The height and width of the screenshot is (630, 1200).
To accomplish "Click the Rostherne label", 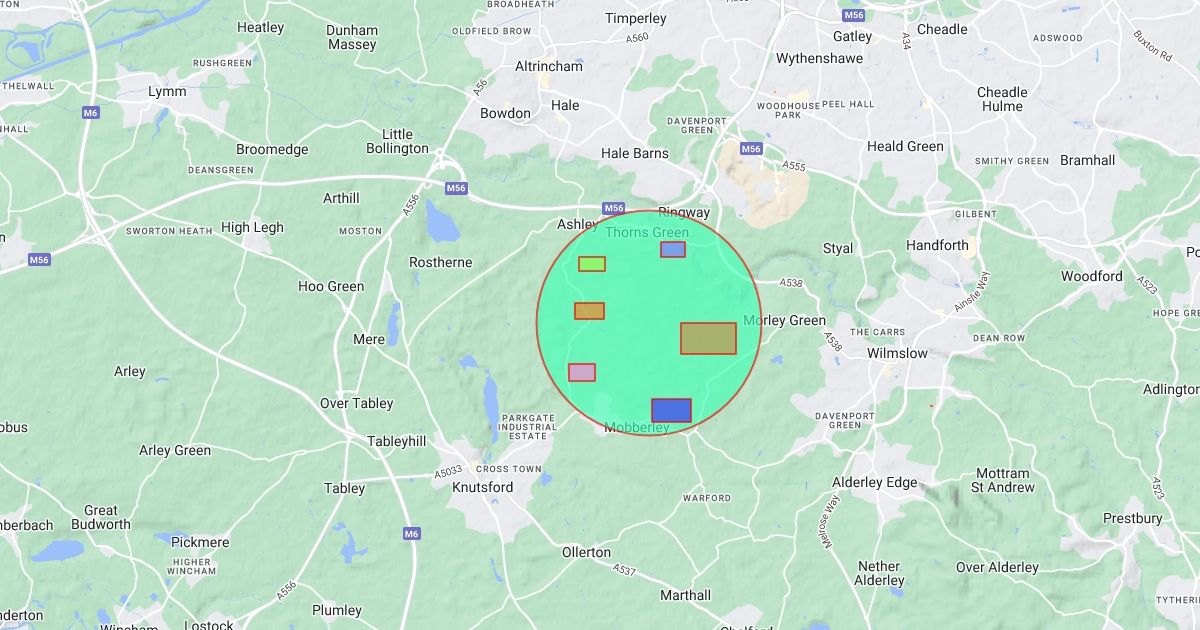I will click(441, 262).
